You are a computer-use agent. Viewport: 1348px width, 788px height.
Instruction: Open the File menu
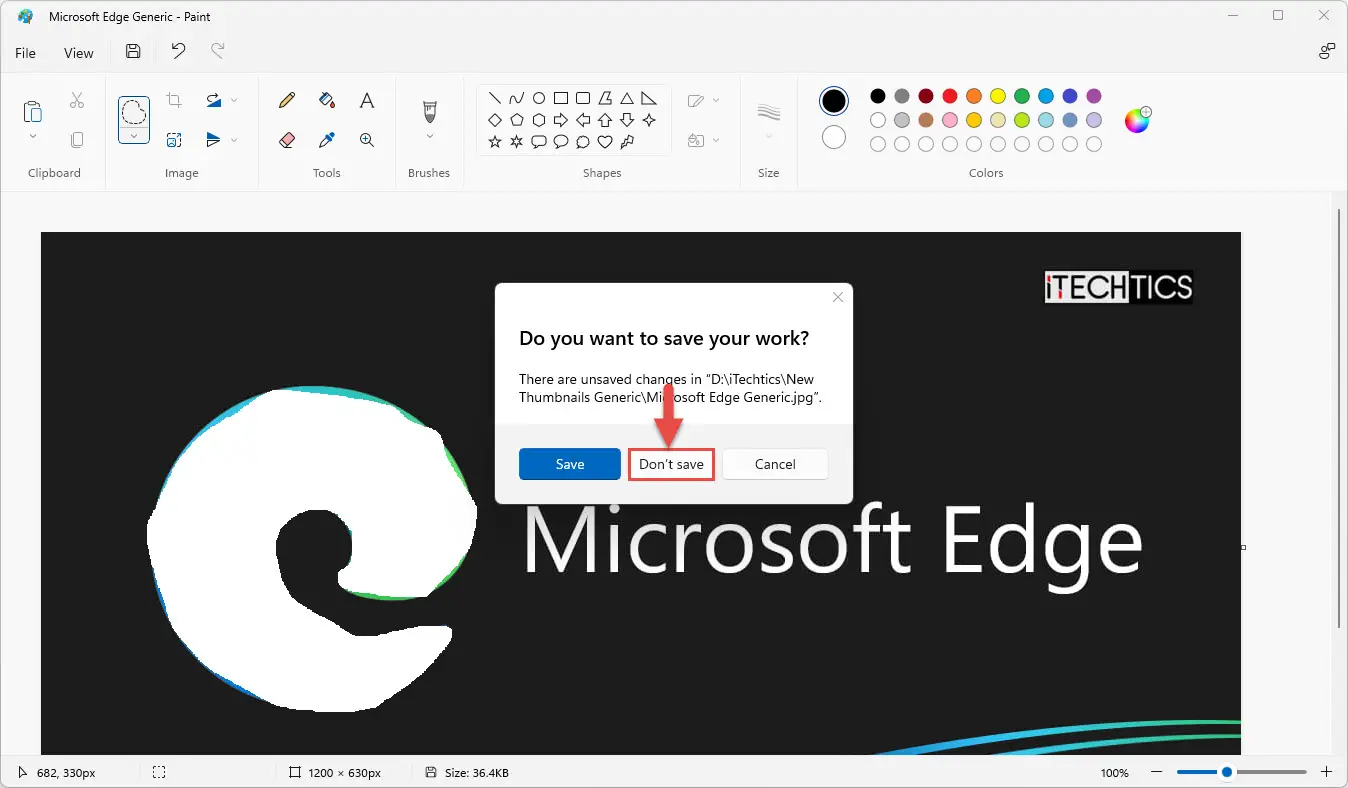click(x=26, y=53)
